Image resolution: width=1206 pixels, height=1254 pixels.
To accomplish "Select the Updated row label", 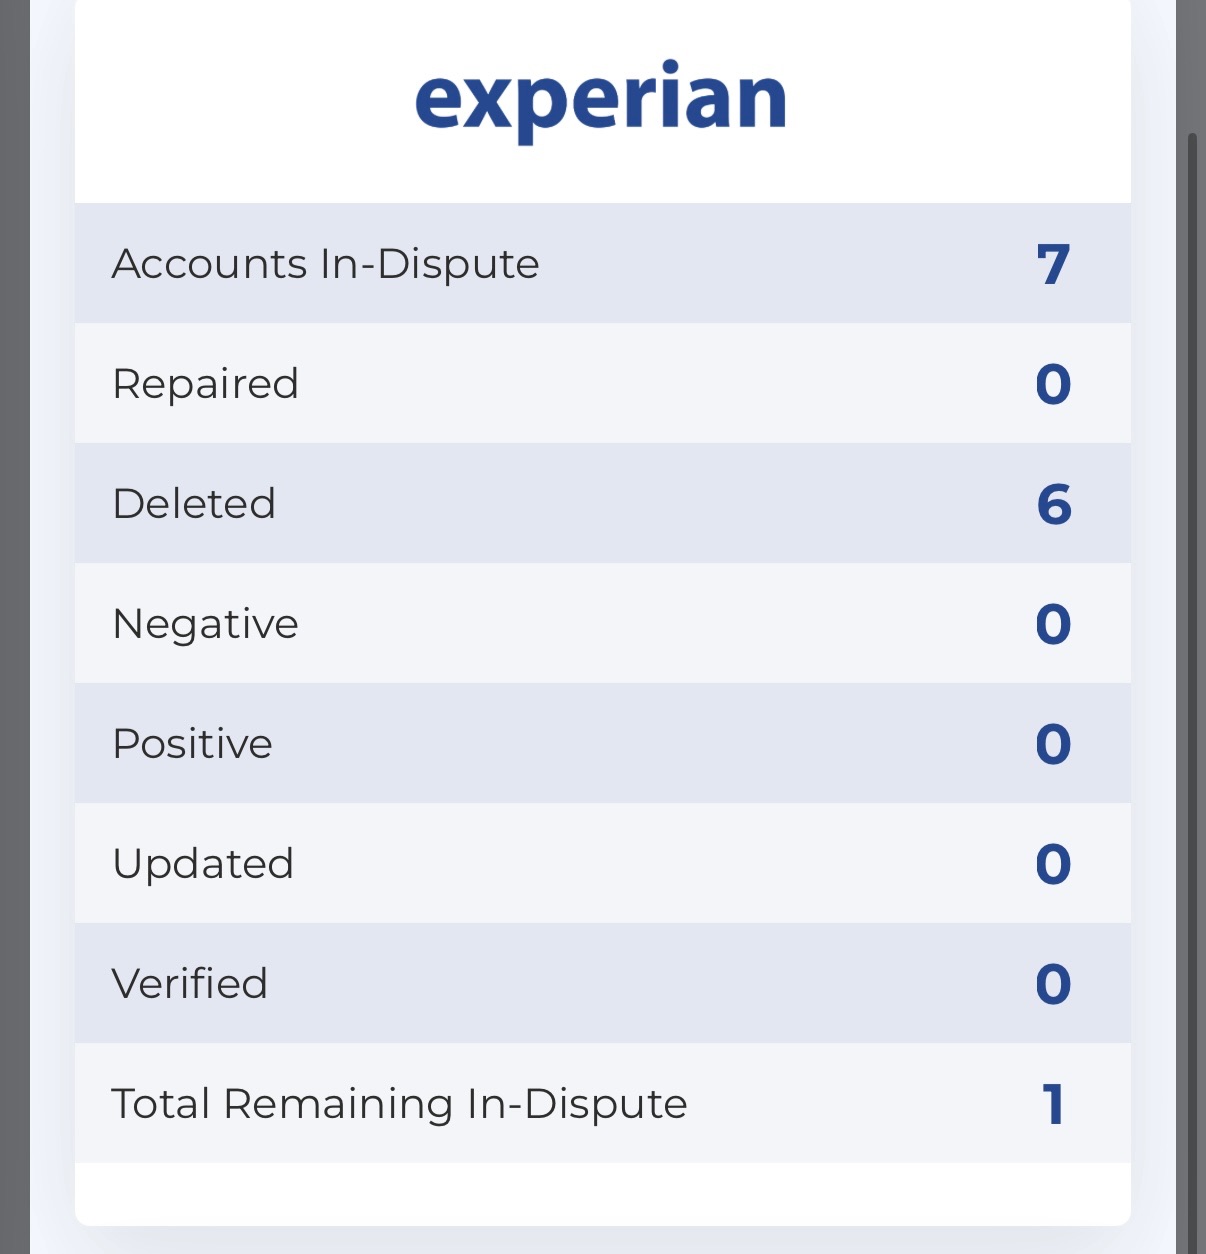I will (203, 864).
